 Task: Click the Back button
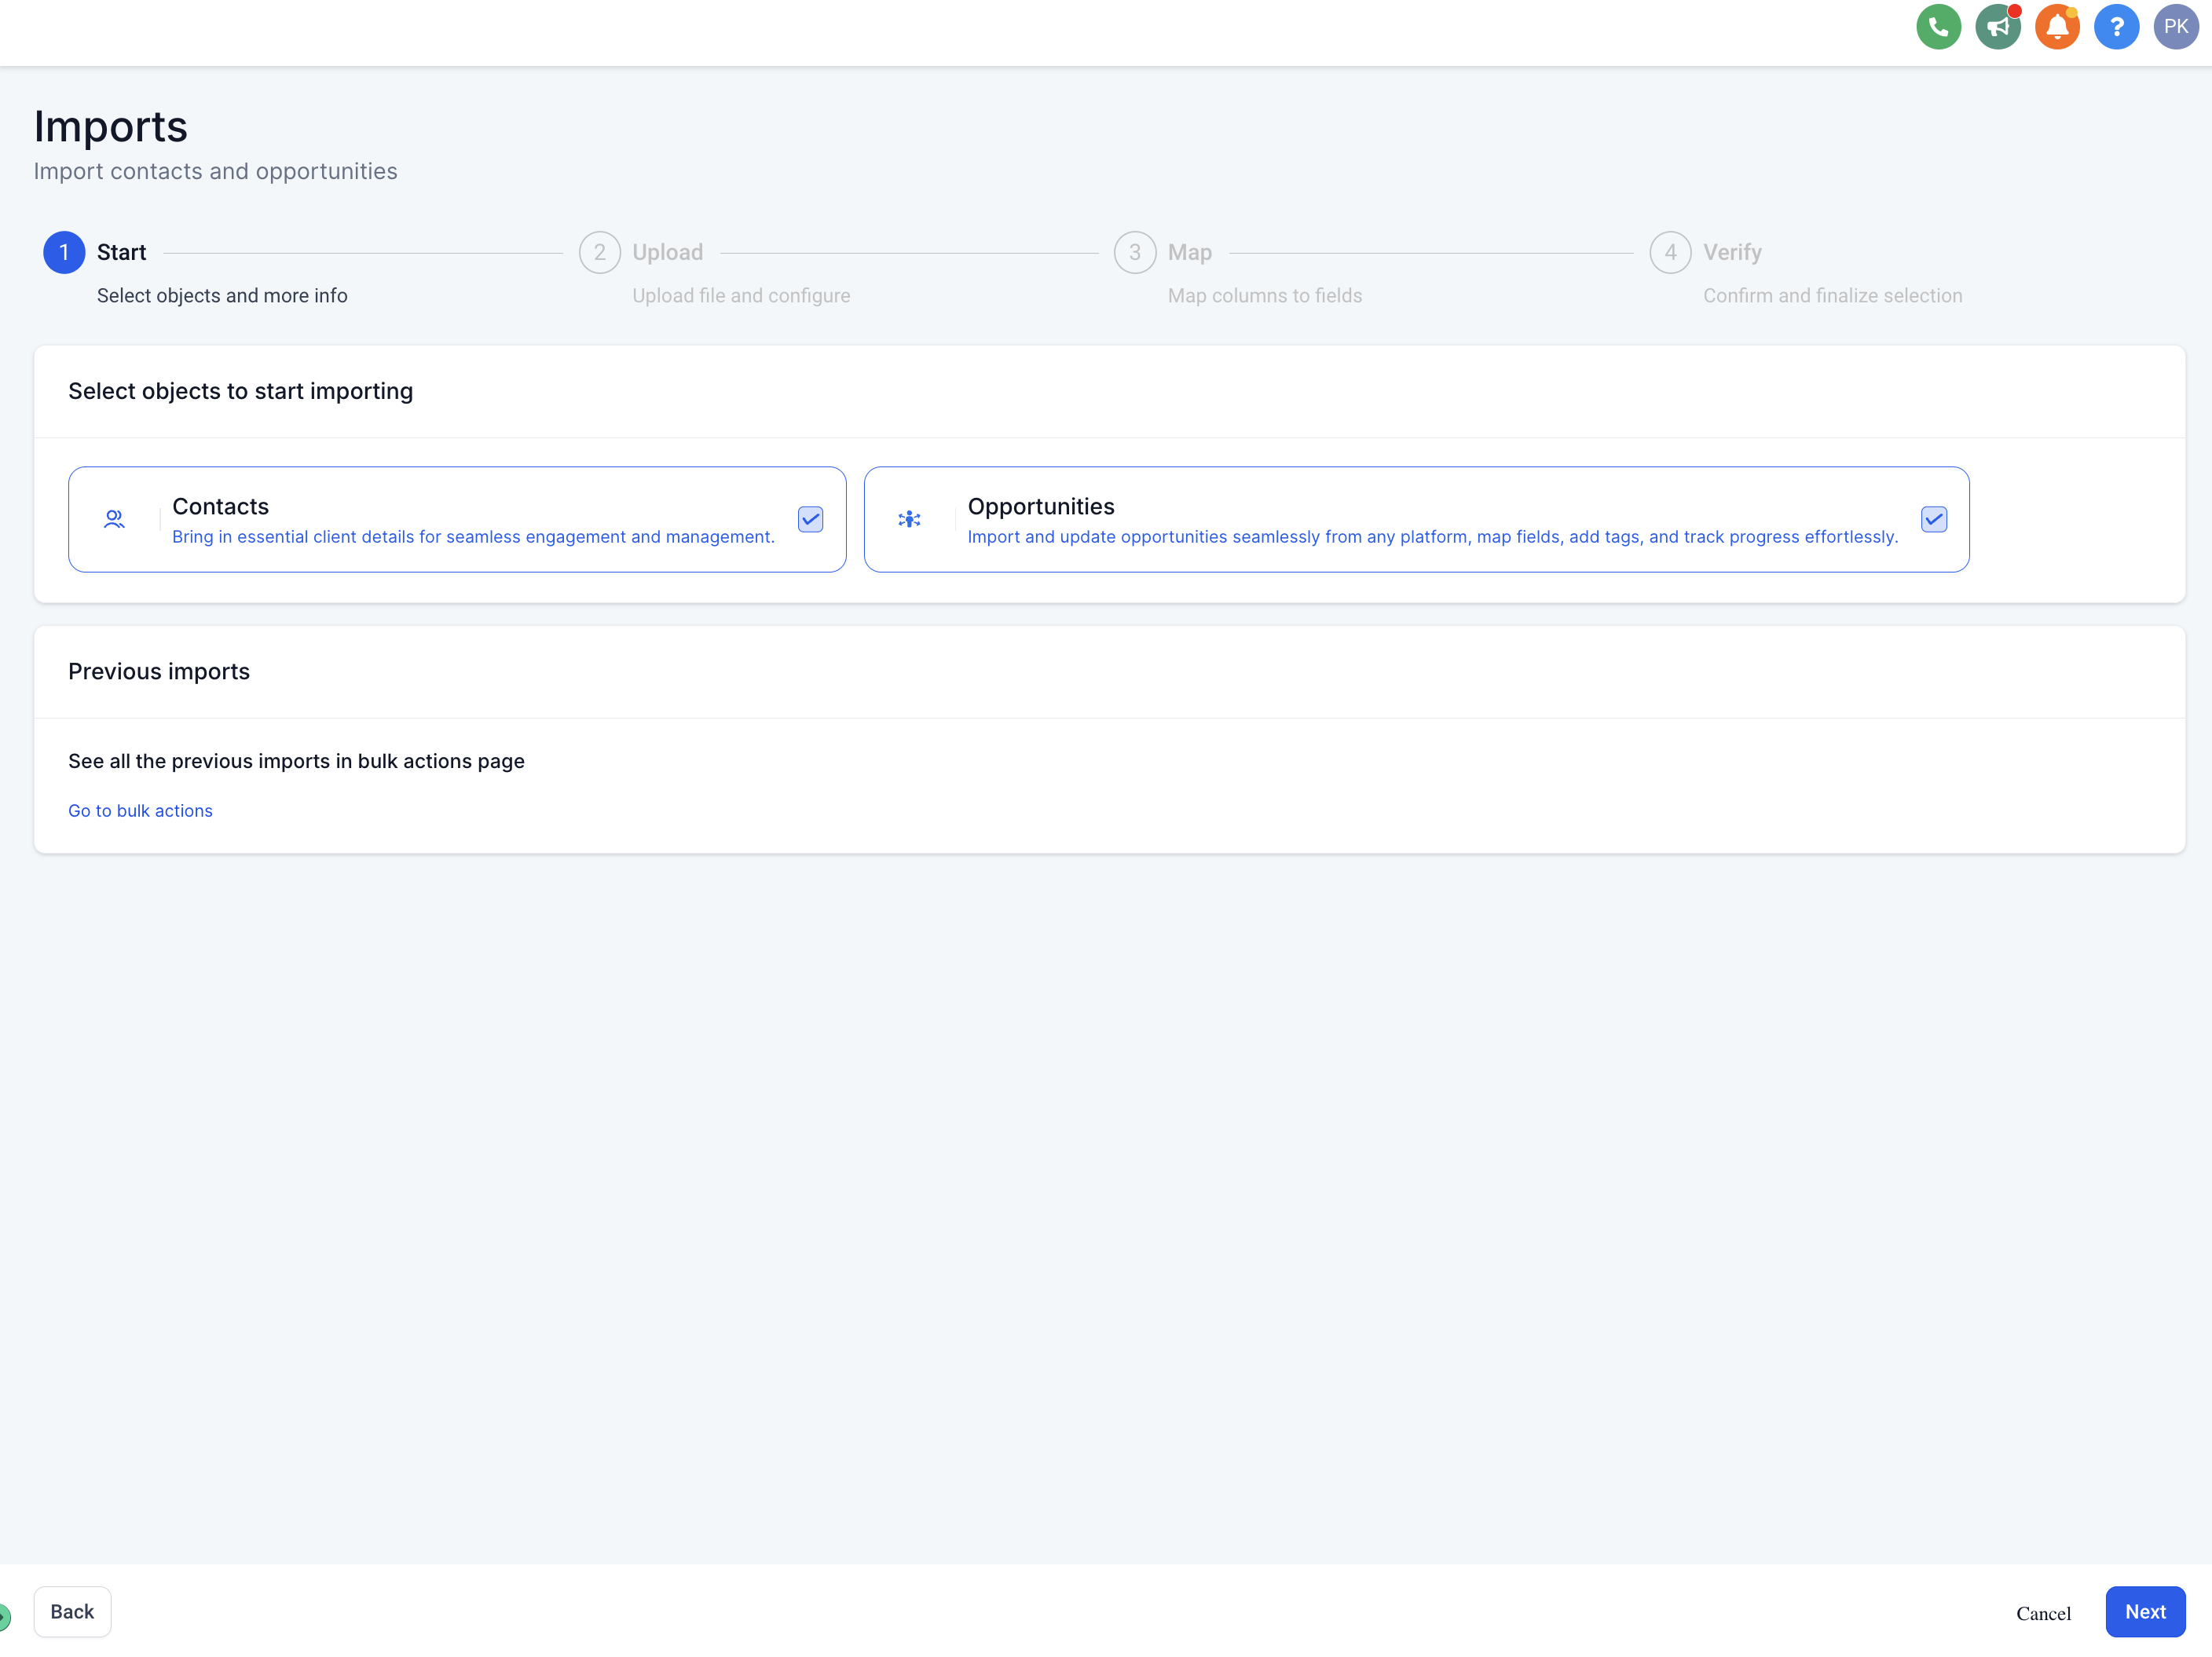pos(72,1611)
